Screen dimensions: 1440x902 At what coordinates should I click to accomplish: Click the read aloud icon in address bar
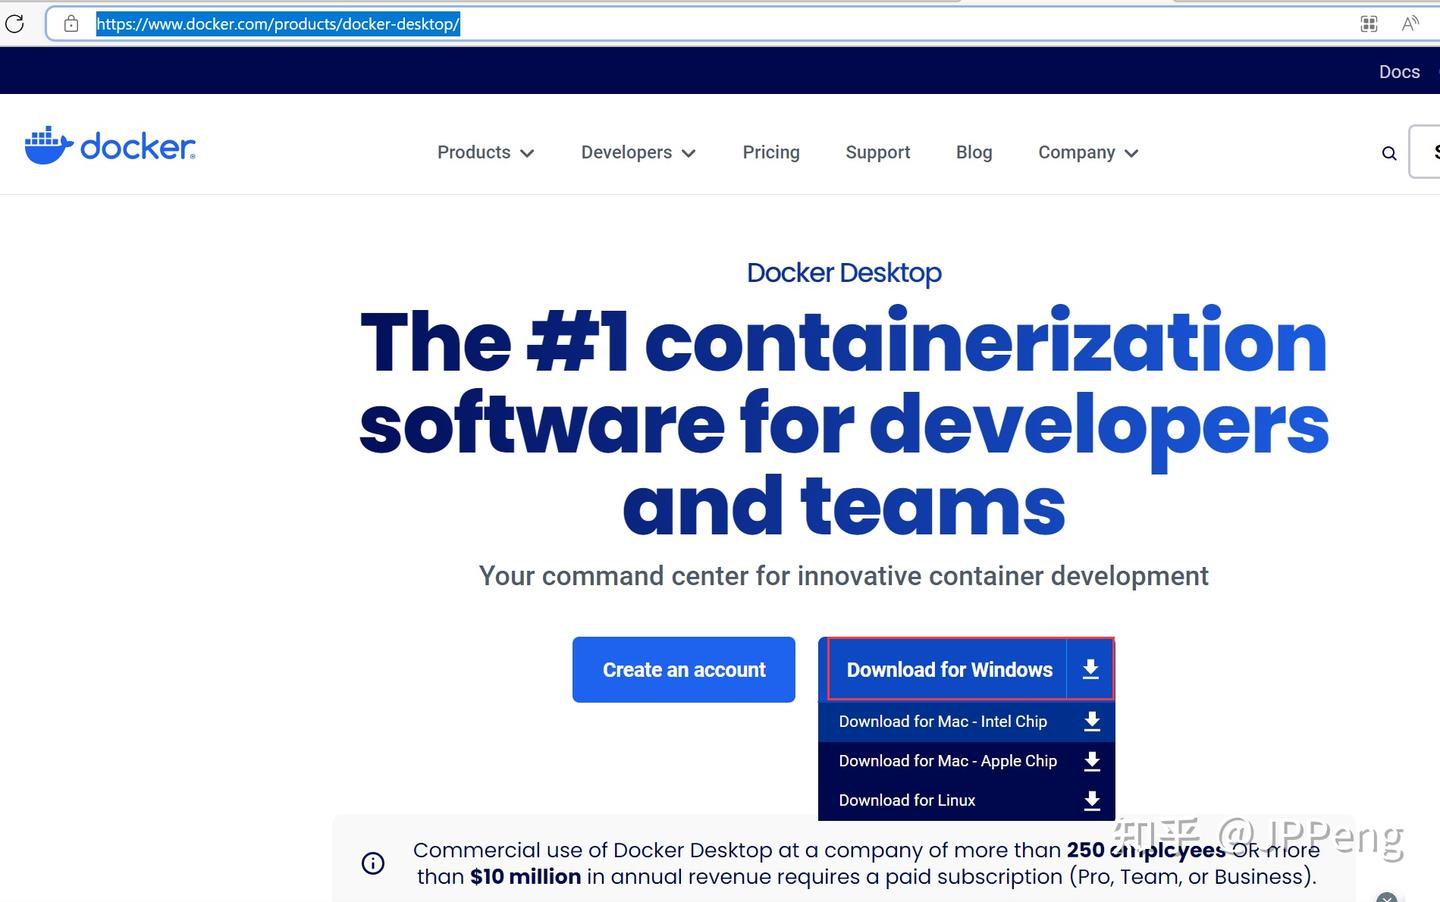[x=1410, y=23]
